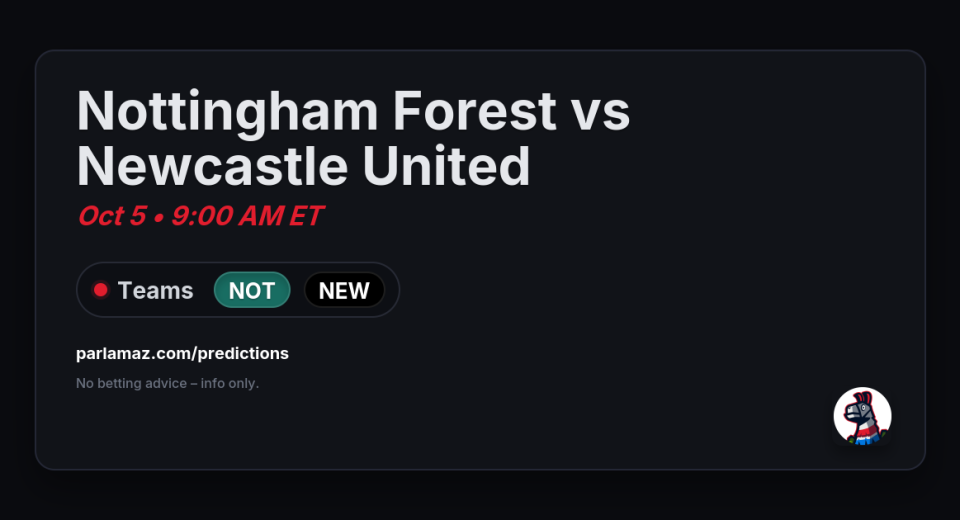Click the bullet separator in the date line
This screenshot has width=960, height=520.
pos(158,216)
